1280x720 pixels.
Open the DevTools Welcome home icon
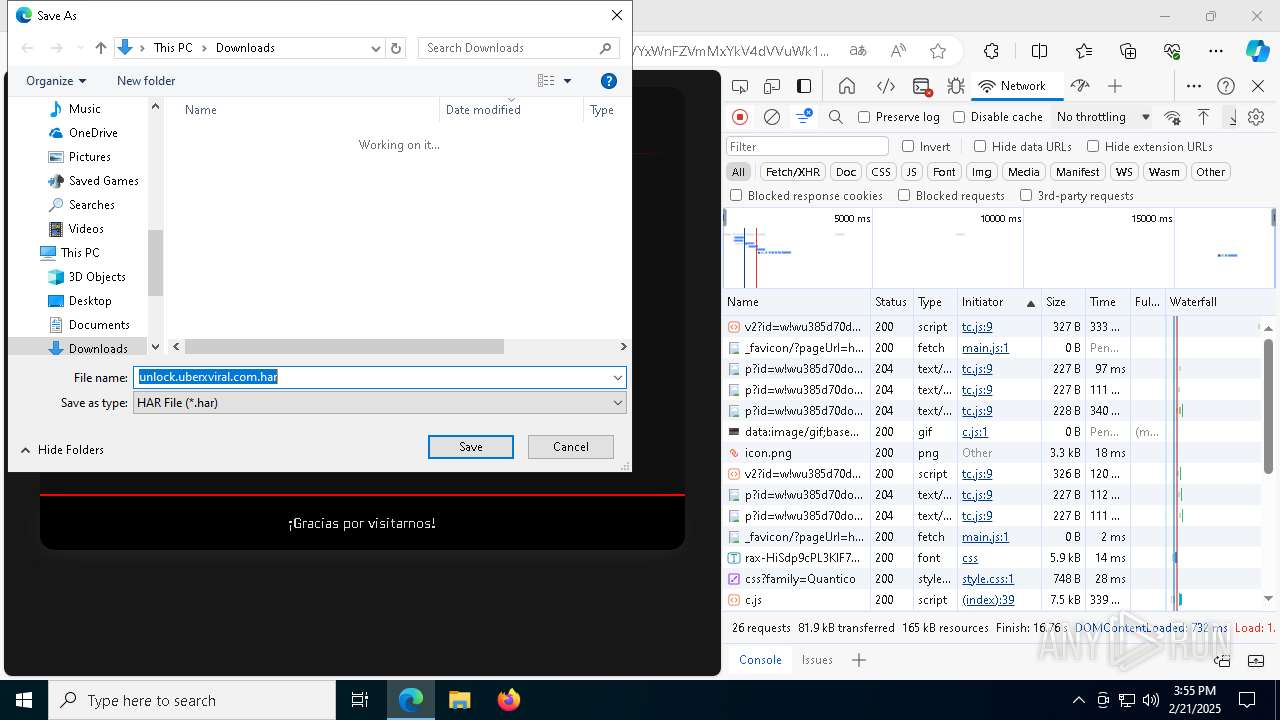pyautogui.click(x=847, y=86)
